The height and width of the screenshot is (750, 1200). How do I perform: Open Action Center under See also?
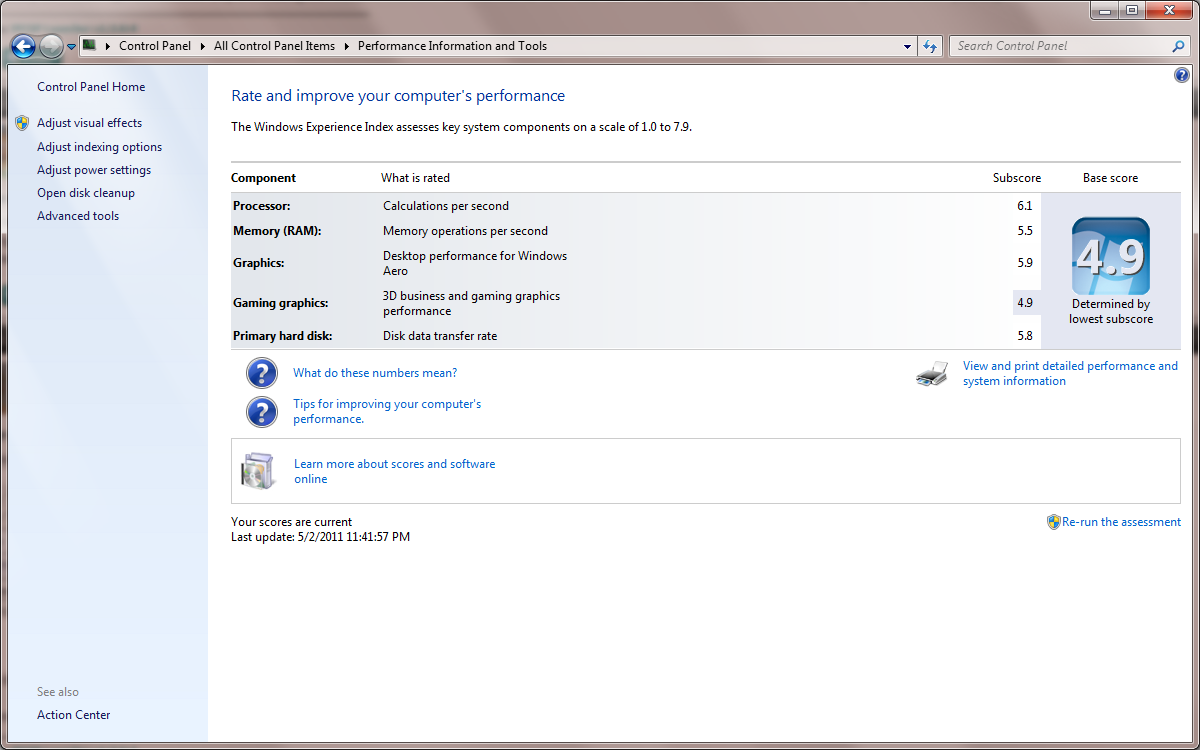[x=73, y=715]
